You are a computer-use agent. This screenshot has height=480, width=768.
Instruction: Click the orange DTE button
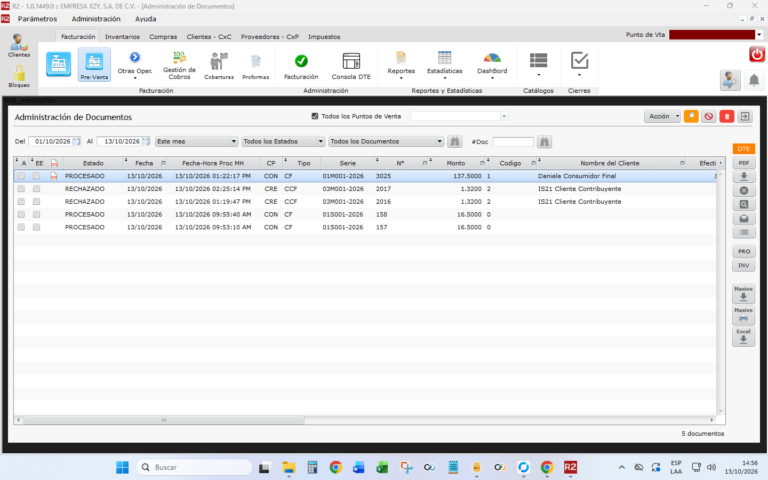pyautogui.click(x=744, y=149)
